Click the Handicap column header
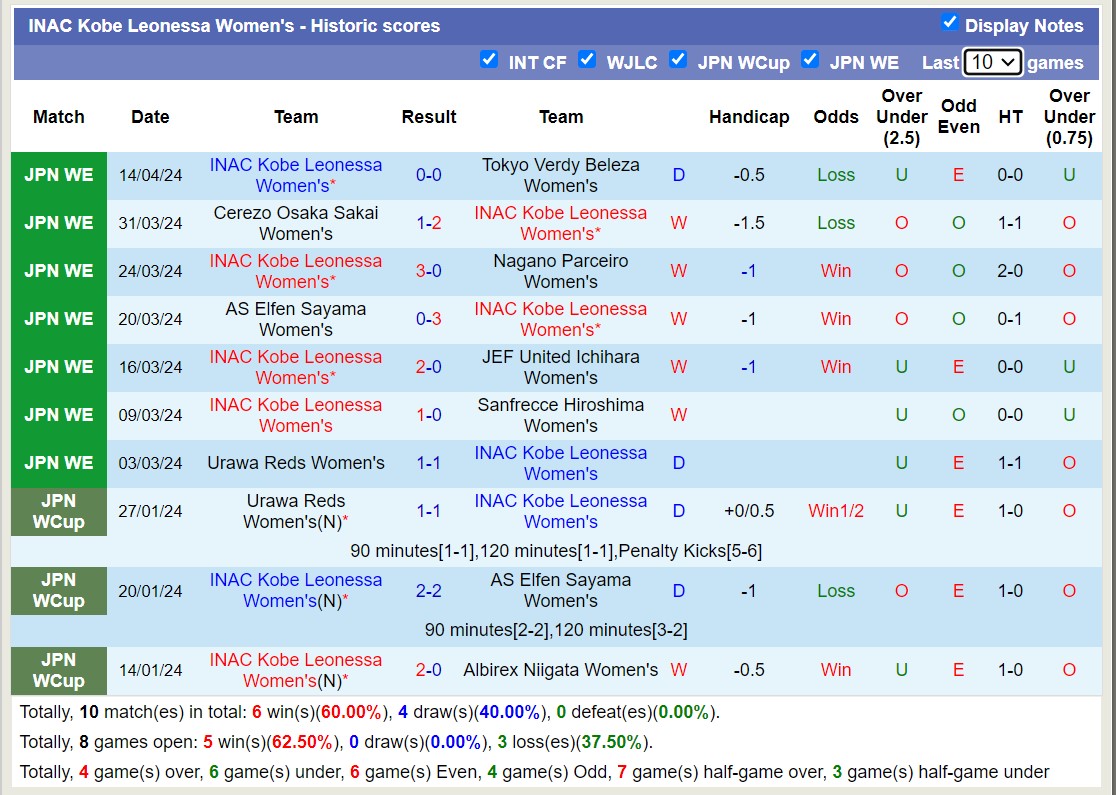The image size is (1116, 795). pos(749,117)
